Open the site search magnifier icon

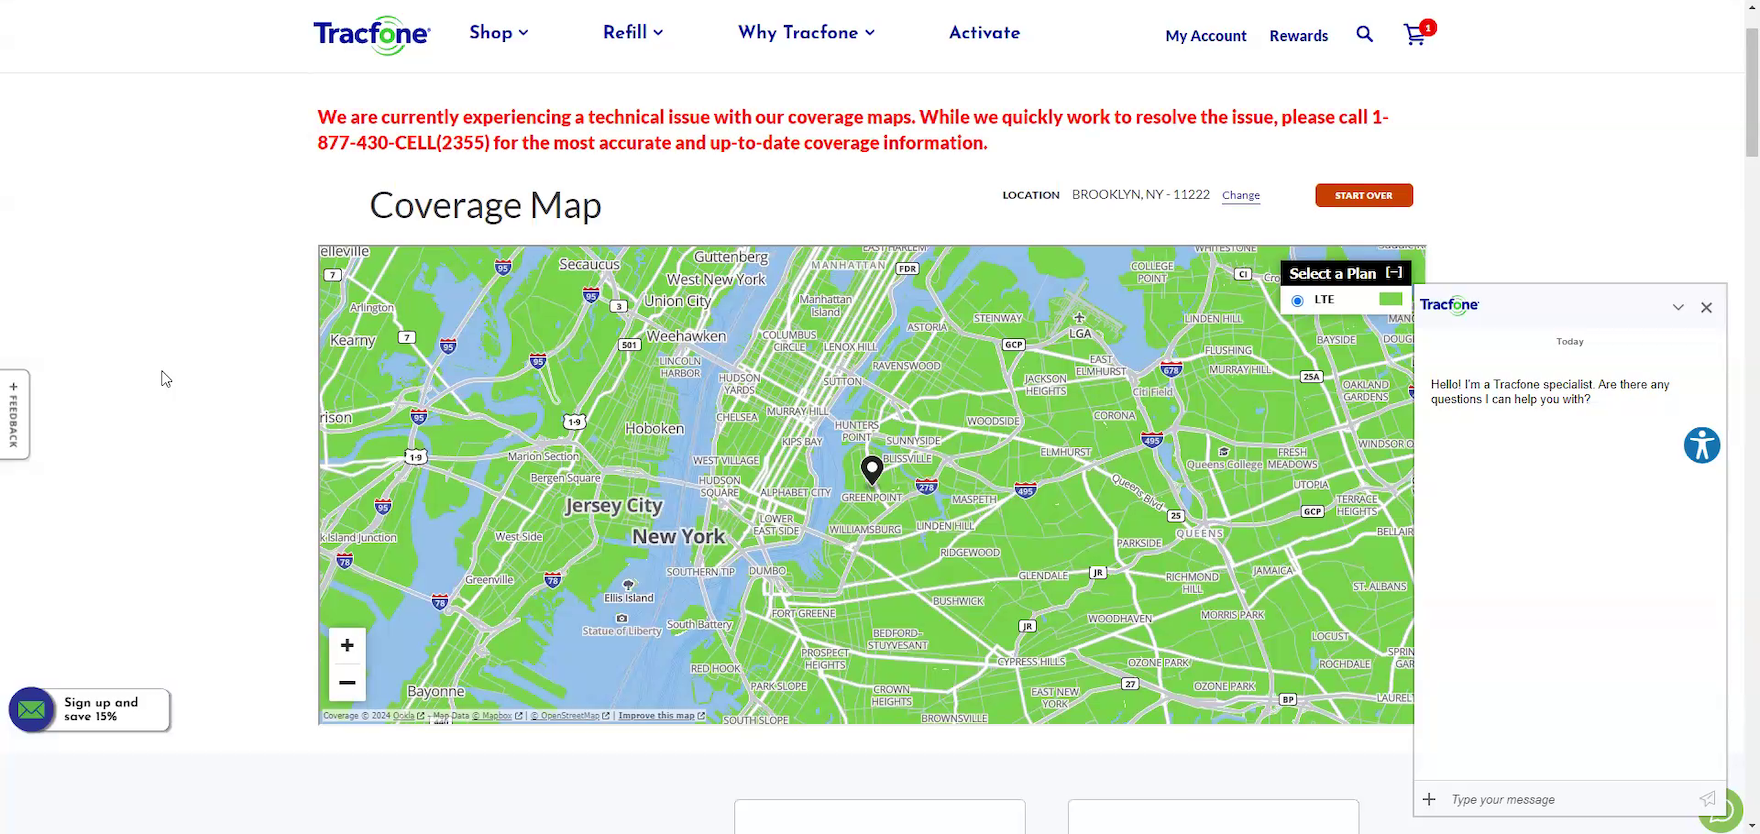[1364, 35]
